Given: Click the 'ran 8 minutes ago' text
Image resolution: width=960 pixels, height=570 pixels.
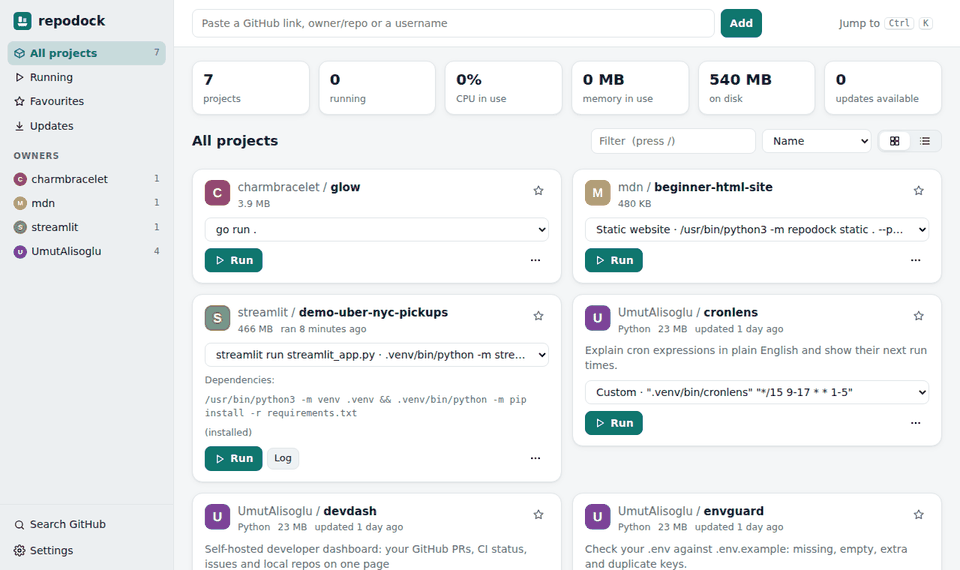Looking at the screenshot, I should pos(323,329).
